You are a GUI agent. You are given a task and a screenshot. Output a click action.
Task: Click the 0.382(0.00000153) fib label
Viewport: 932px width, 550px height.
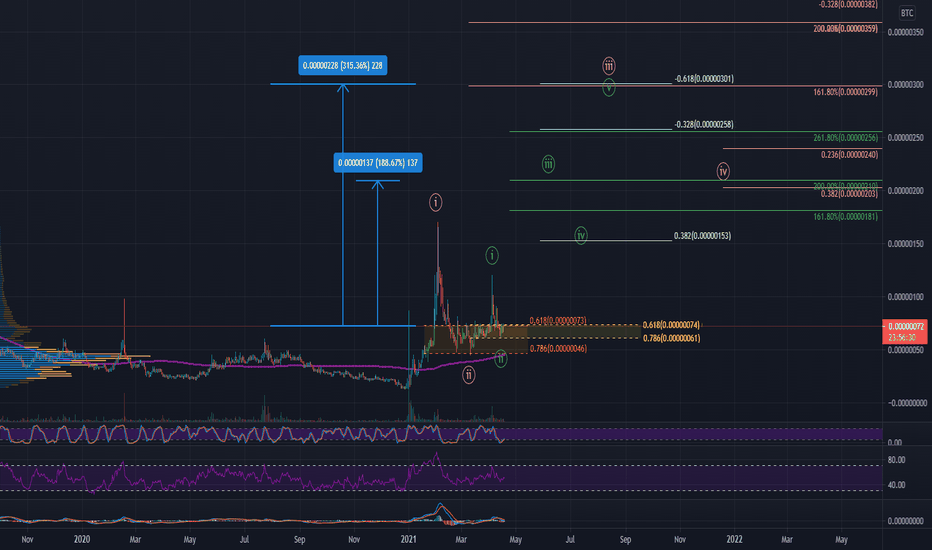click(703, 236)
